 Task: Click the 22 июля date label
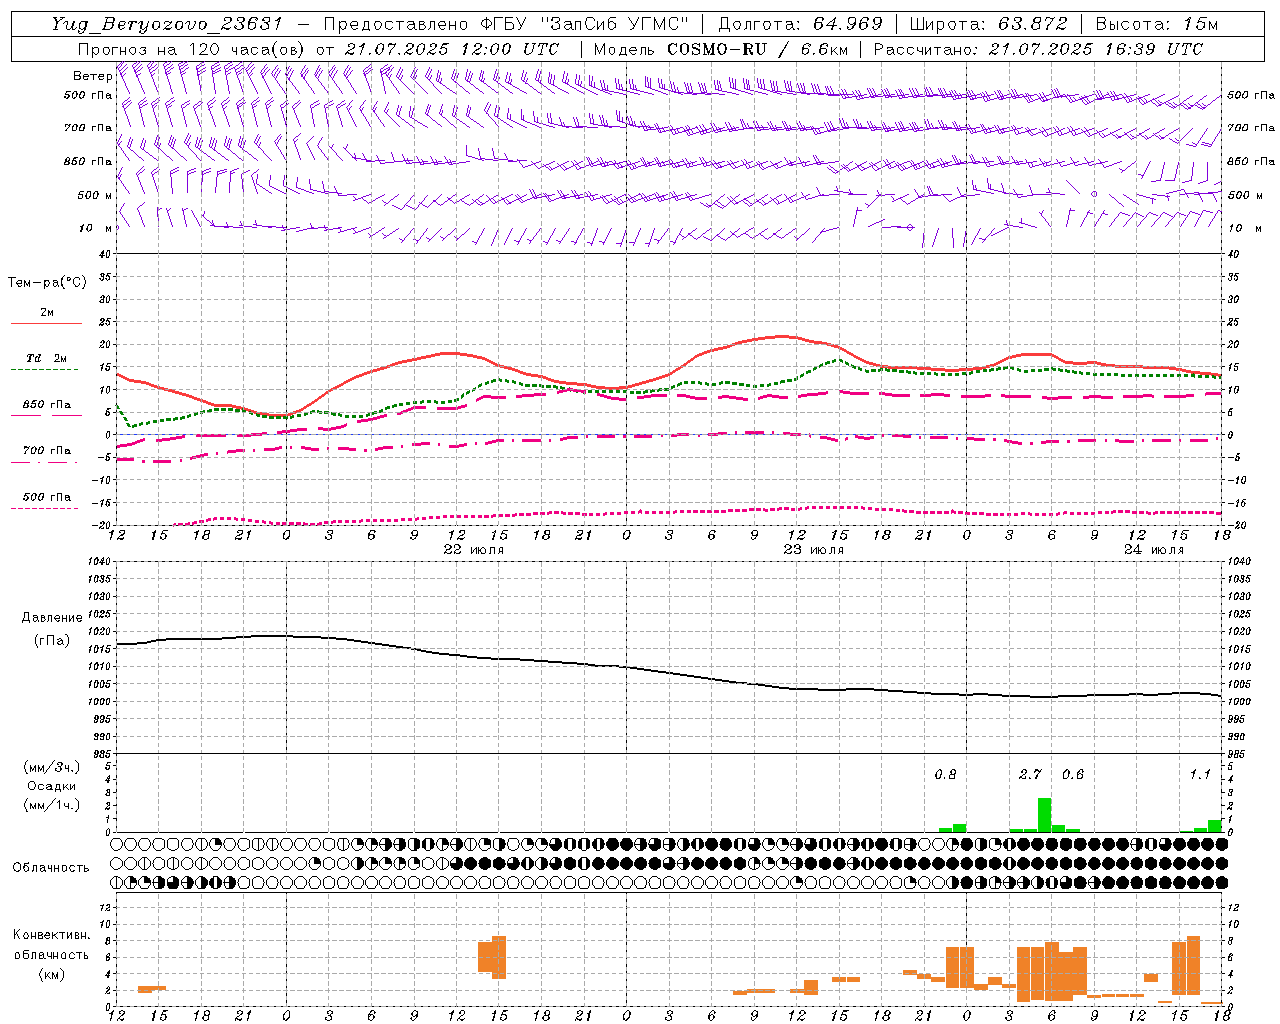[x=474, y=550]
